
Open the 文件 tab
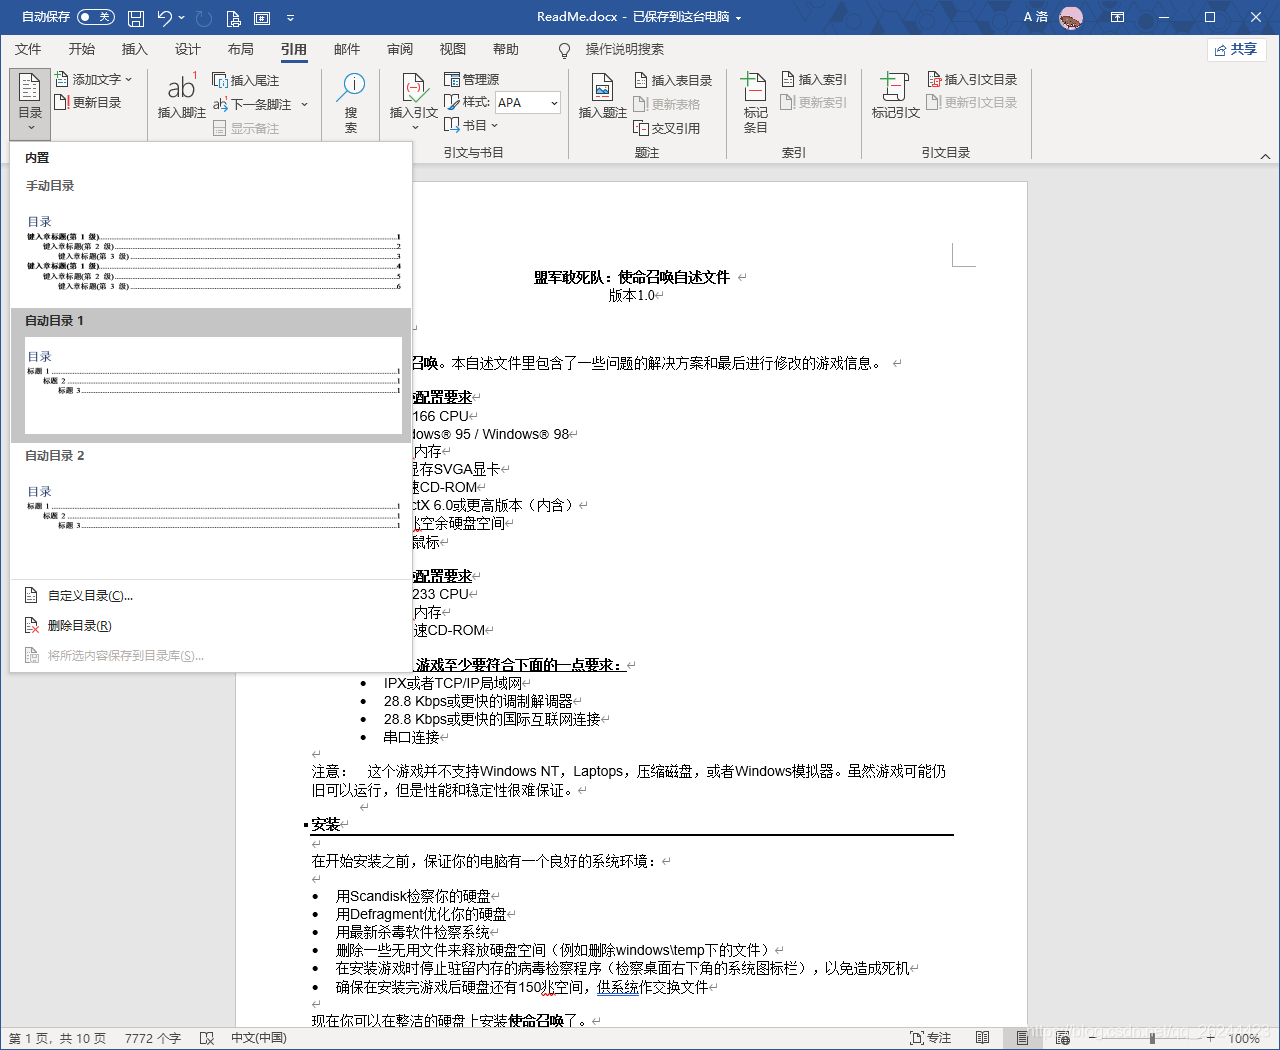tap(28, 49)
